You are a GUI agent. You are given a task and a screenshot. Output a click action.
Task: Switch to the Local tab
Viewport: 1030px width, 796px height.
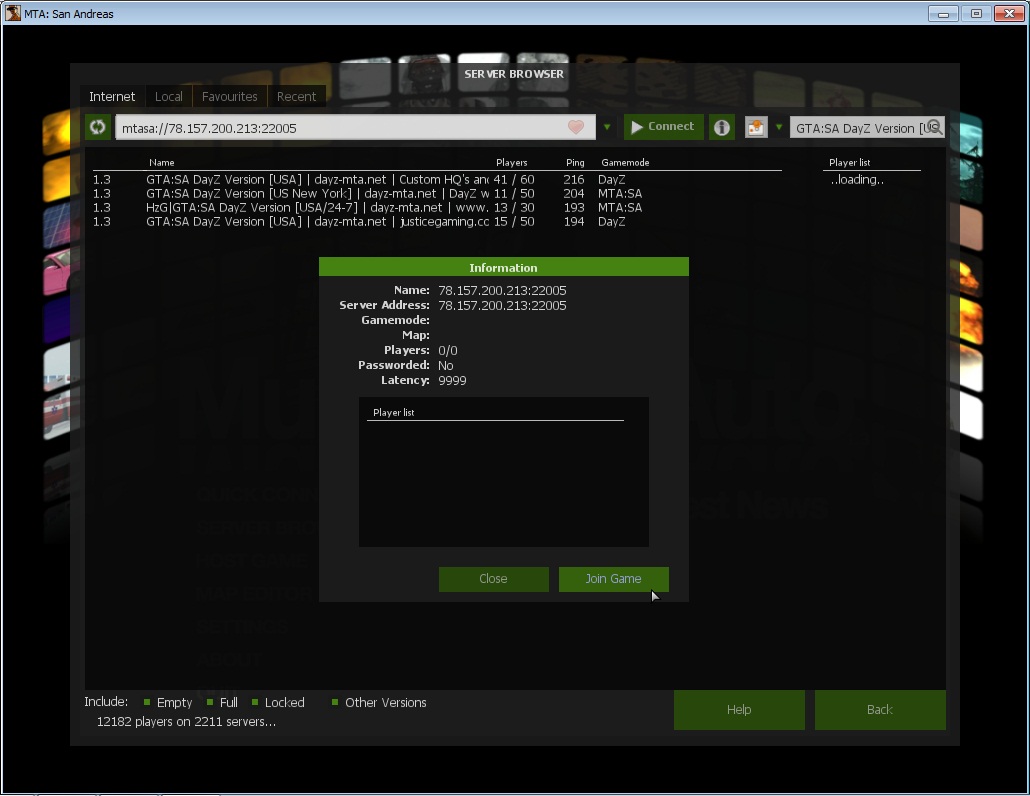[169, 97]
